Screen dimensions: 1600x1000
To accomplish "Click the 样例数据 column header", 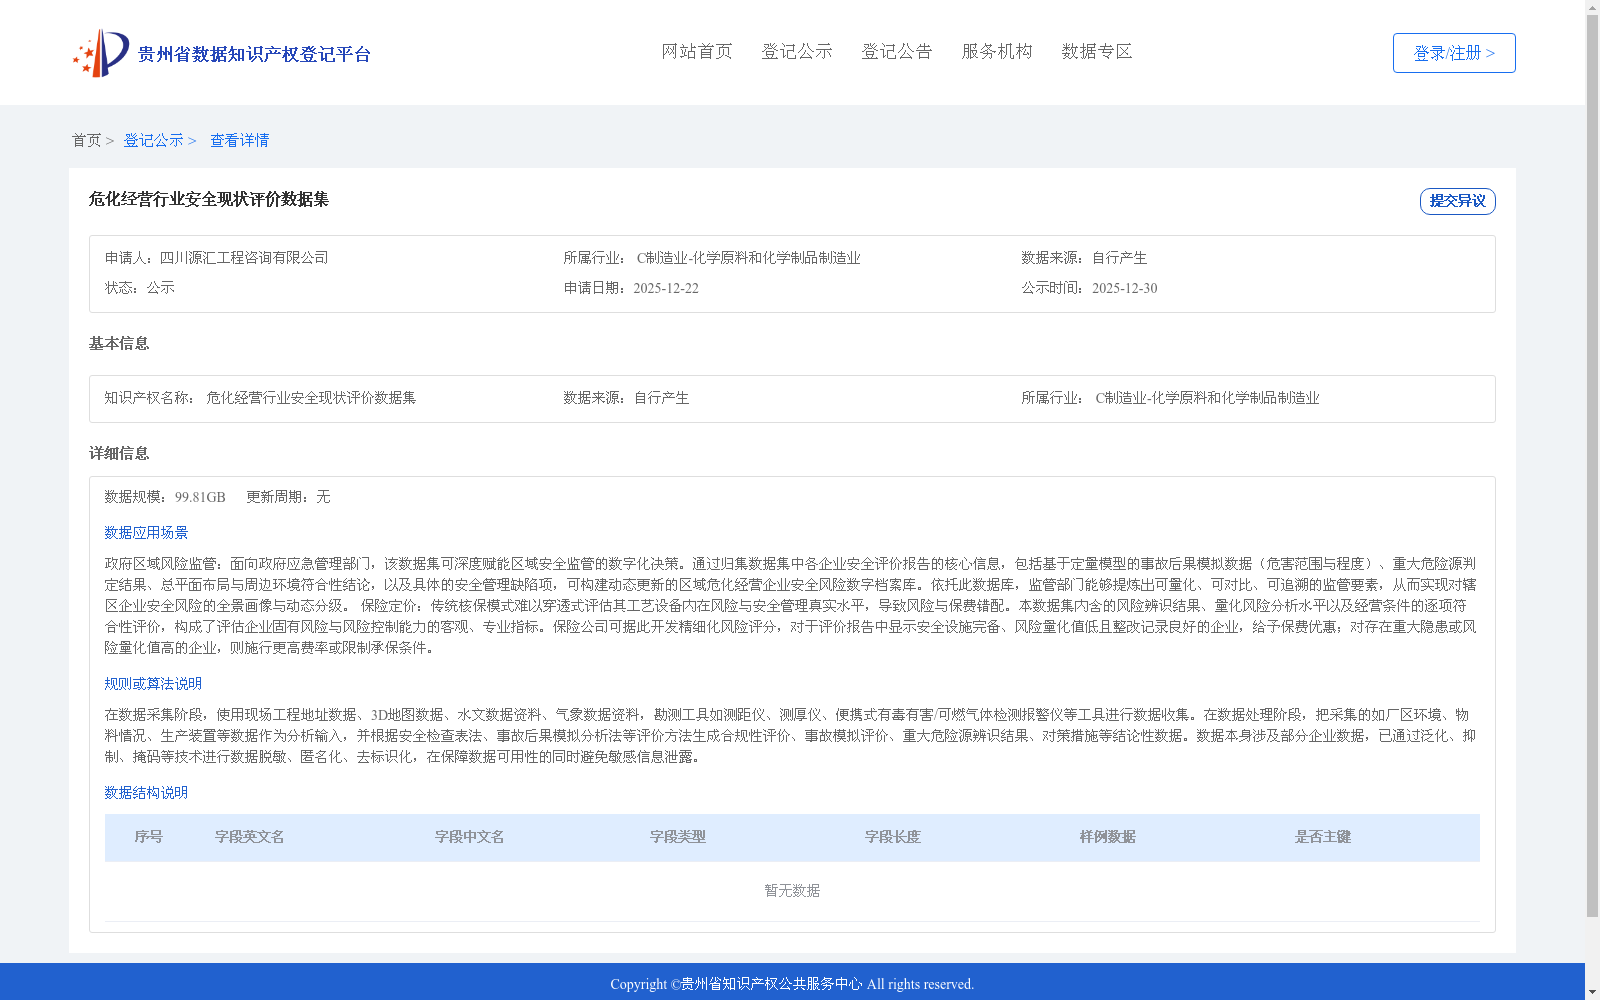I will pos(1108,837).
